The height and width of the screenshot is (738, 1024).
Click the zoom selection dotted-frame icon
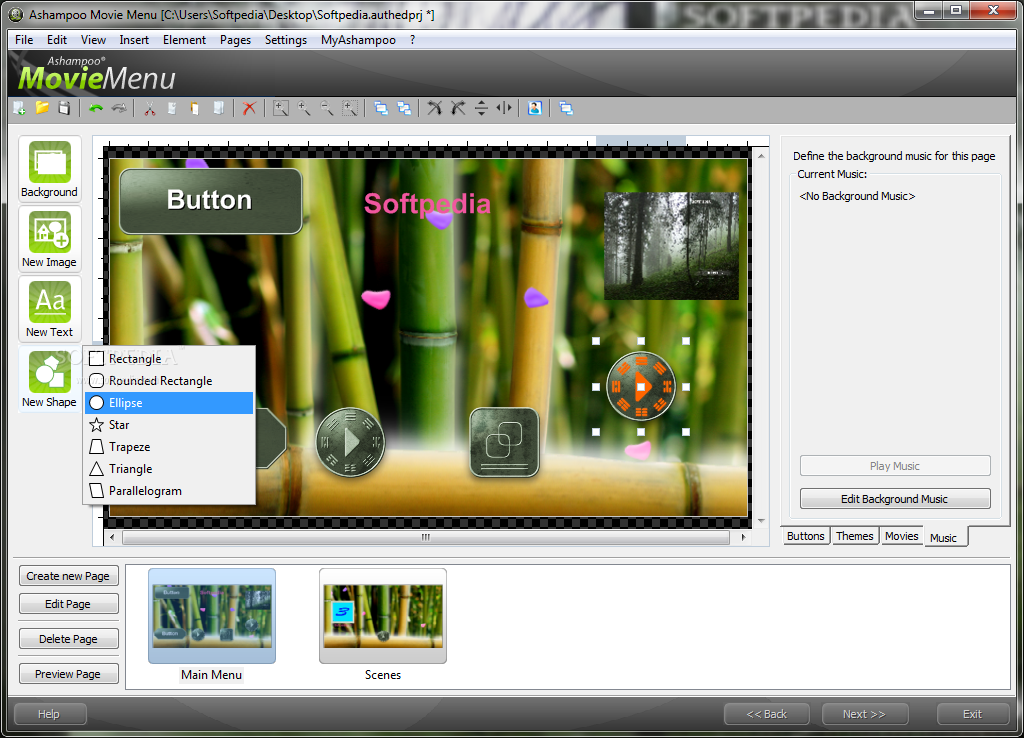[350, 108]
